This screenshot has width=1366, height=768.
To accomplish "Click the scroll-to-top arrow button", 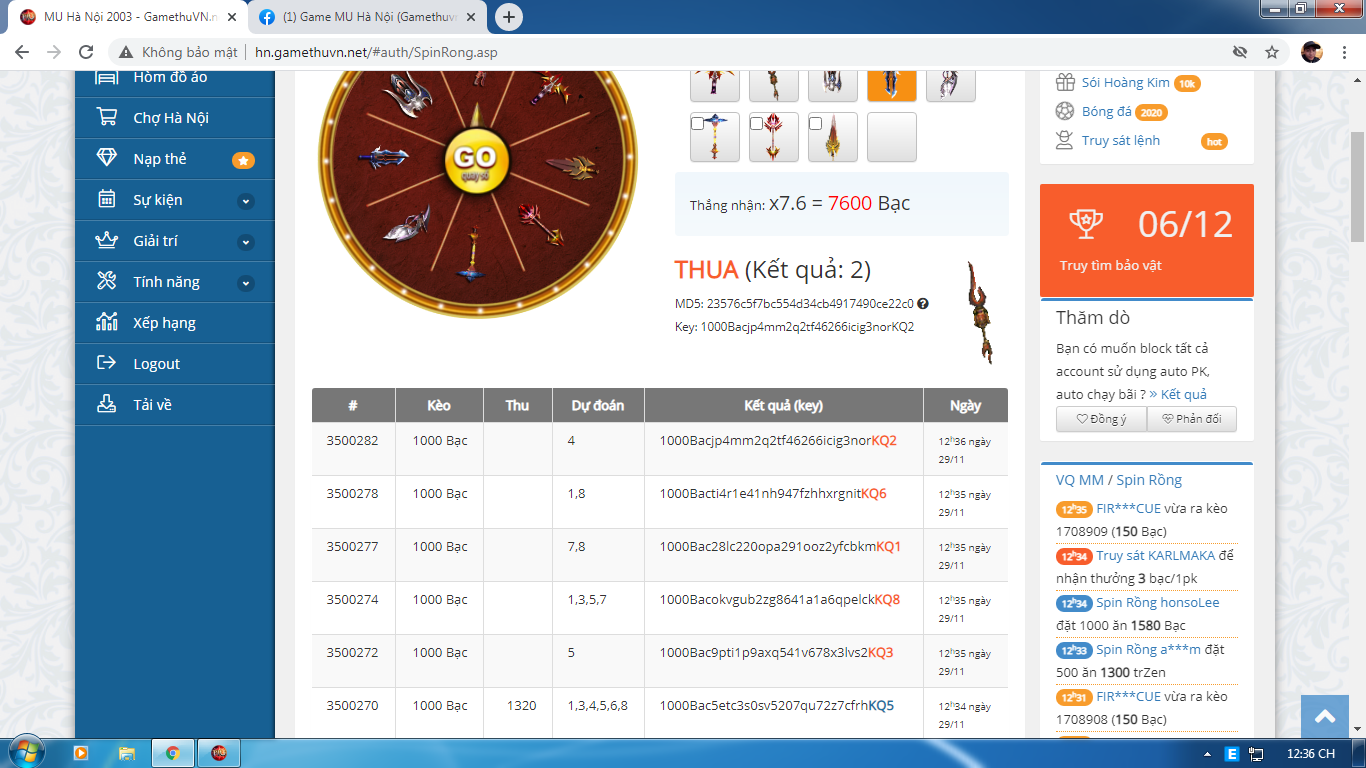I will click(1325, 716).
